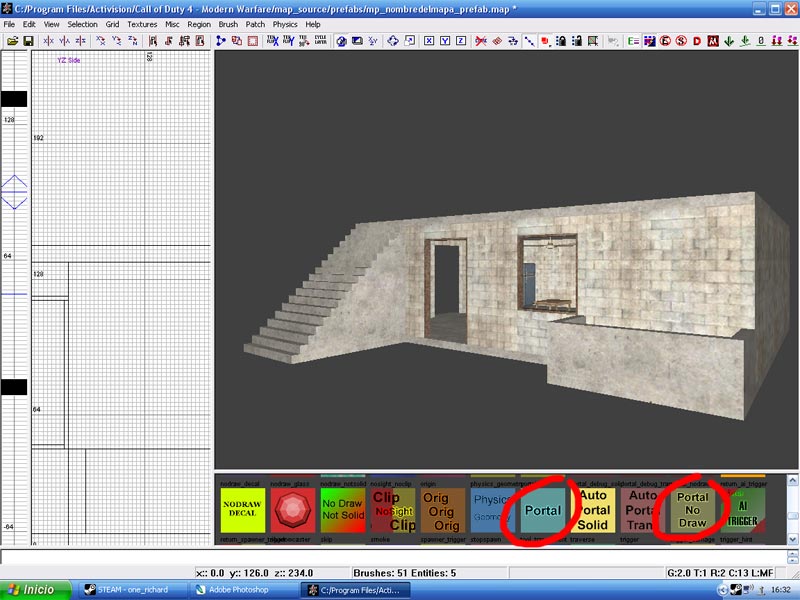Click the closed padlock toolbar icon
Image resolution: width=800 pixels, height=600 pixels.
561,41
